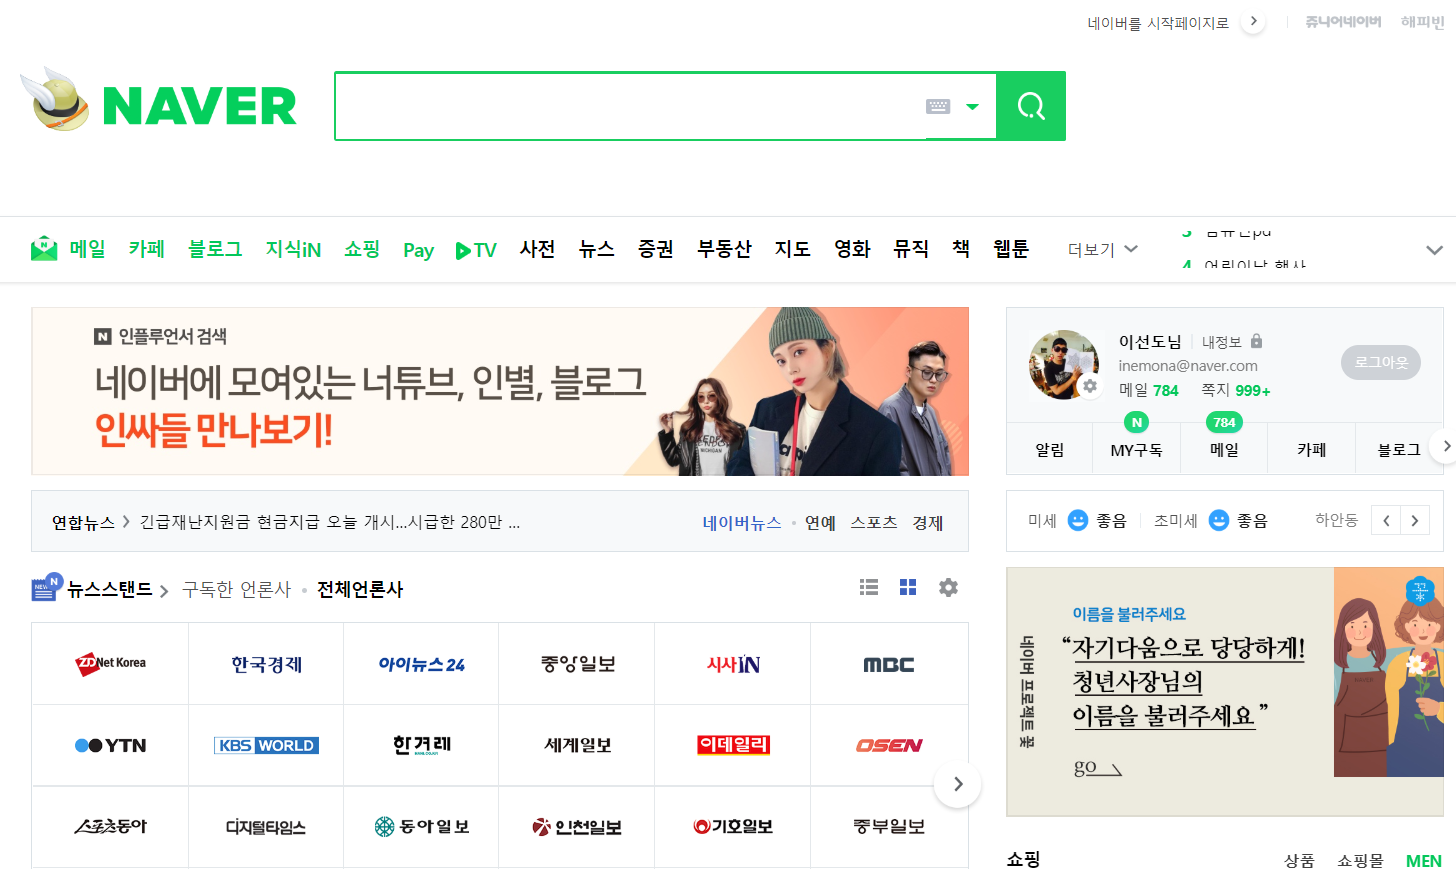Open 해피빈 link
Viewport: 1456px width, 869px height.
click(1422, 22)
